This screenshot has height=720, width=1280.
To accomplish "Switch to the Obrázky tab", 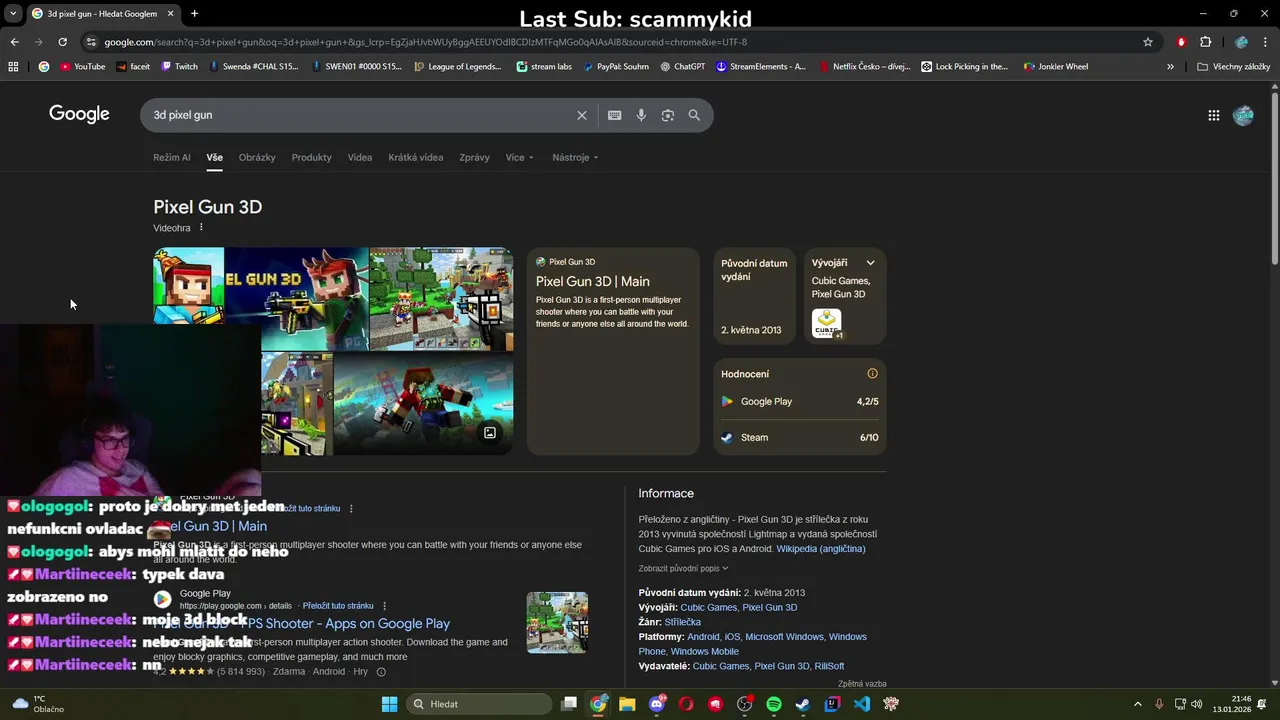I will coord(257,157).
